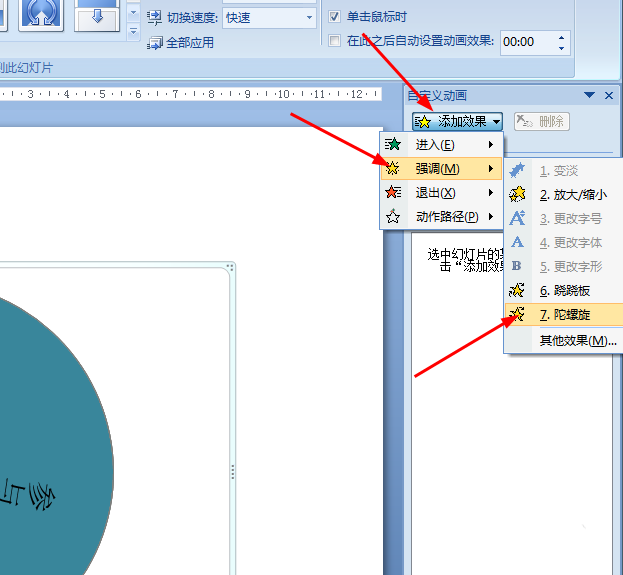This screenshot has height=575, width=623.
Task: Choose the 2. 放大/缩小 effect
Action: coord(564,195)
